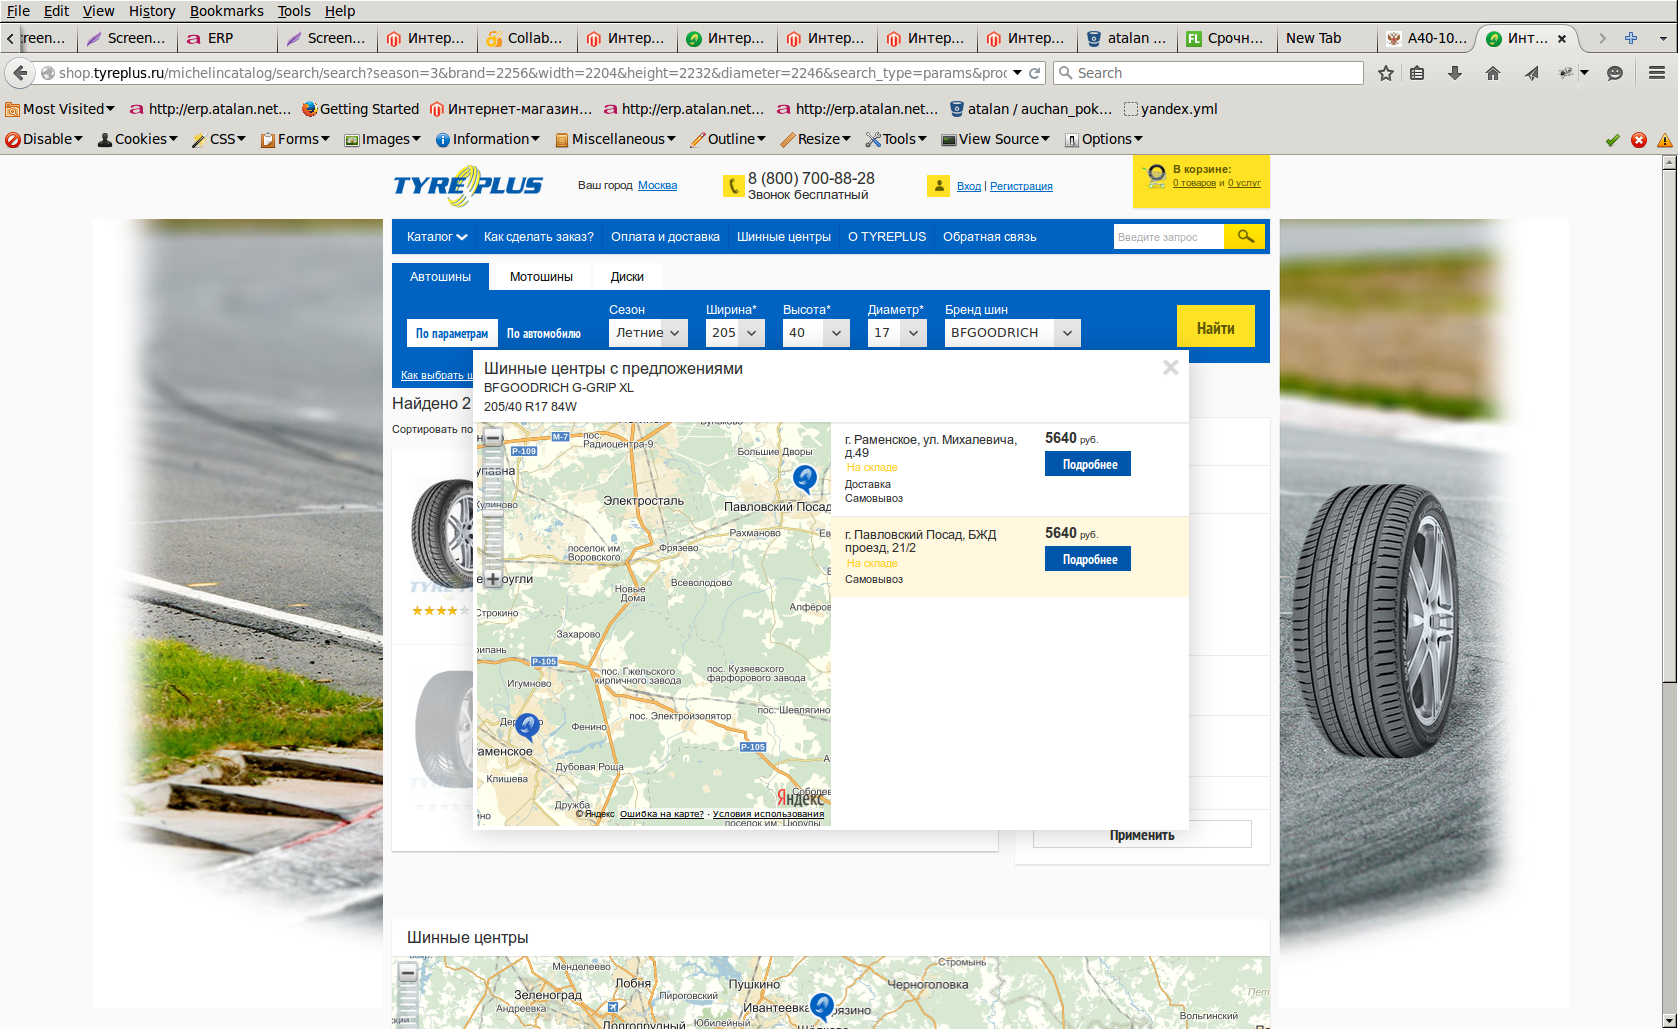
Task: Open the Бренд шин dropdown BFGOODRICH
Action: (x=1013, y=333)
